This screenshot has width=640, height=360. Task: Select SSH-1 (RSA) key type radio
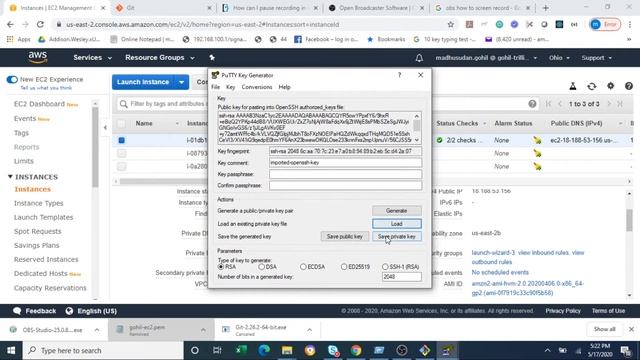coord(385,267)
